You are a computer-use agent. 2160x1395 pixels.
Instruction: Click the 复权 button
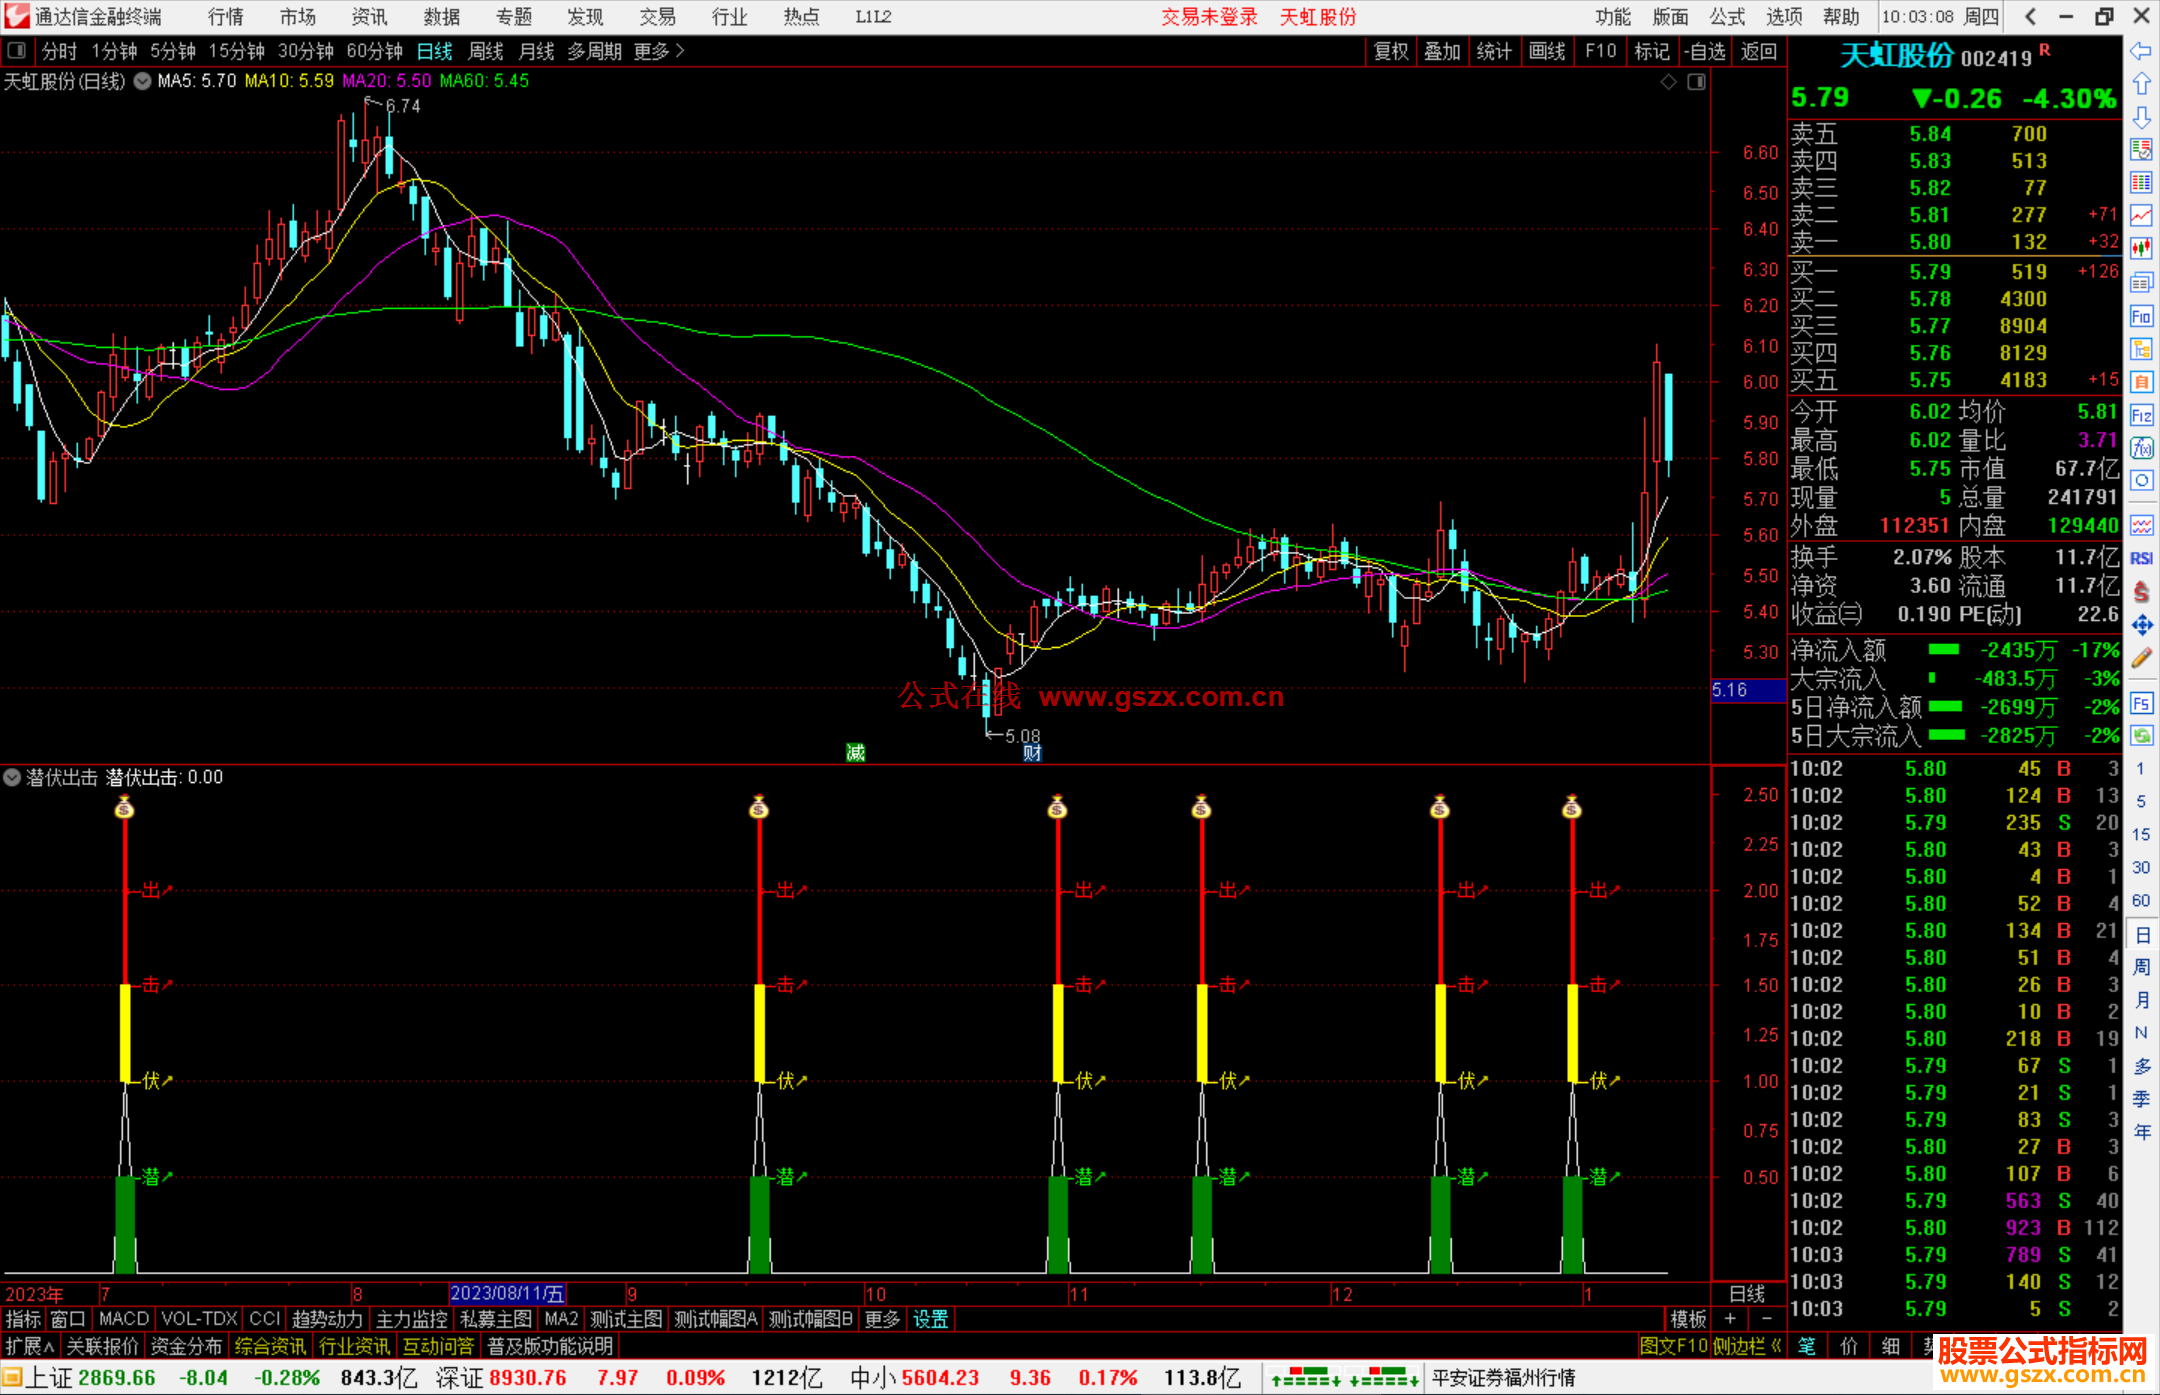pos(1391,51)
